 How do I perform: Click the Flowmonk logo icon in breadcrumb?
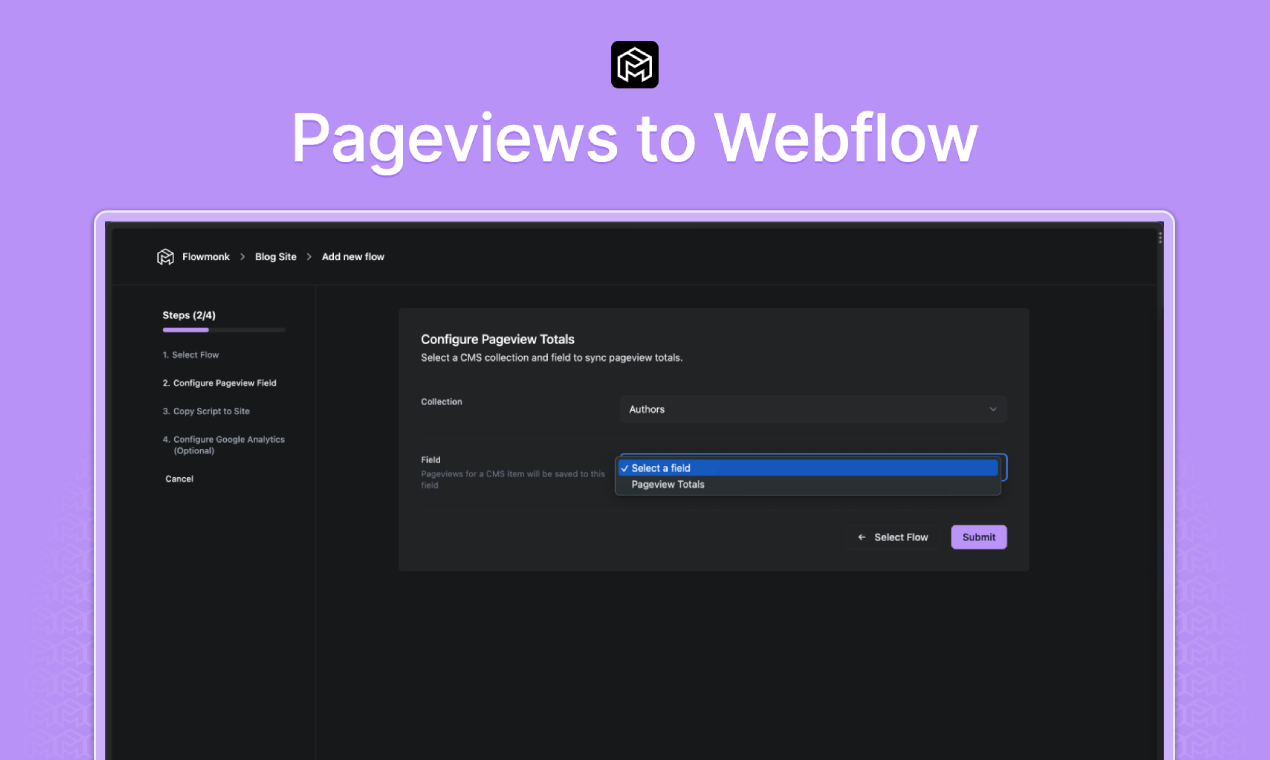click(x=166, y=257)
